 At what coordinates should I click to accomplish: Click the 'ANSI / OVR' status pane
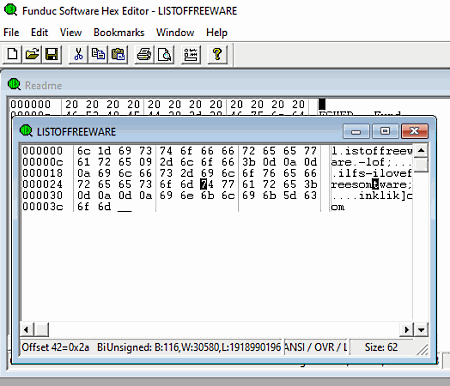click(315, 347)
